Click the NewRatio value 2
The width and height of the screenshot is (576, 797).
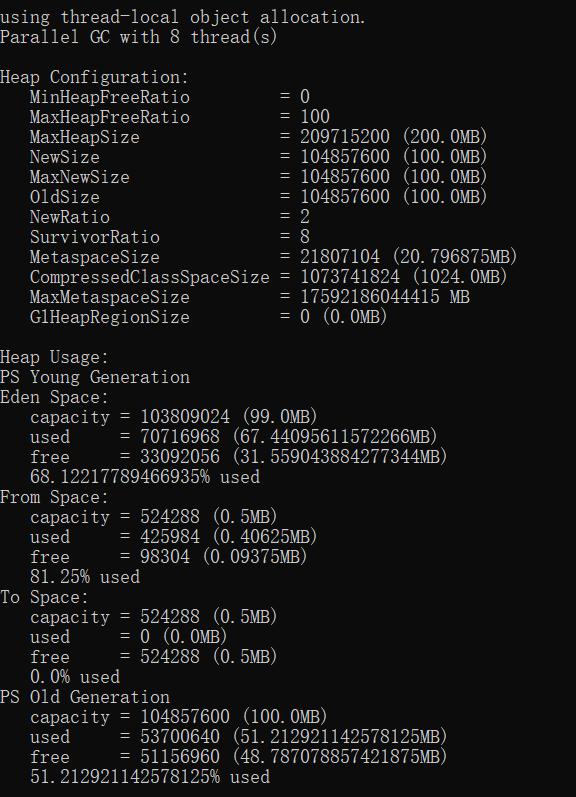click(305, 217)
